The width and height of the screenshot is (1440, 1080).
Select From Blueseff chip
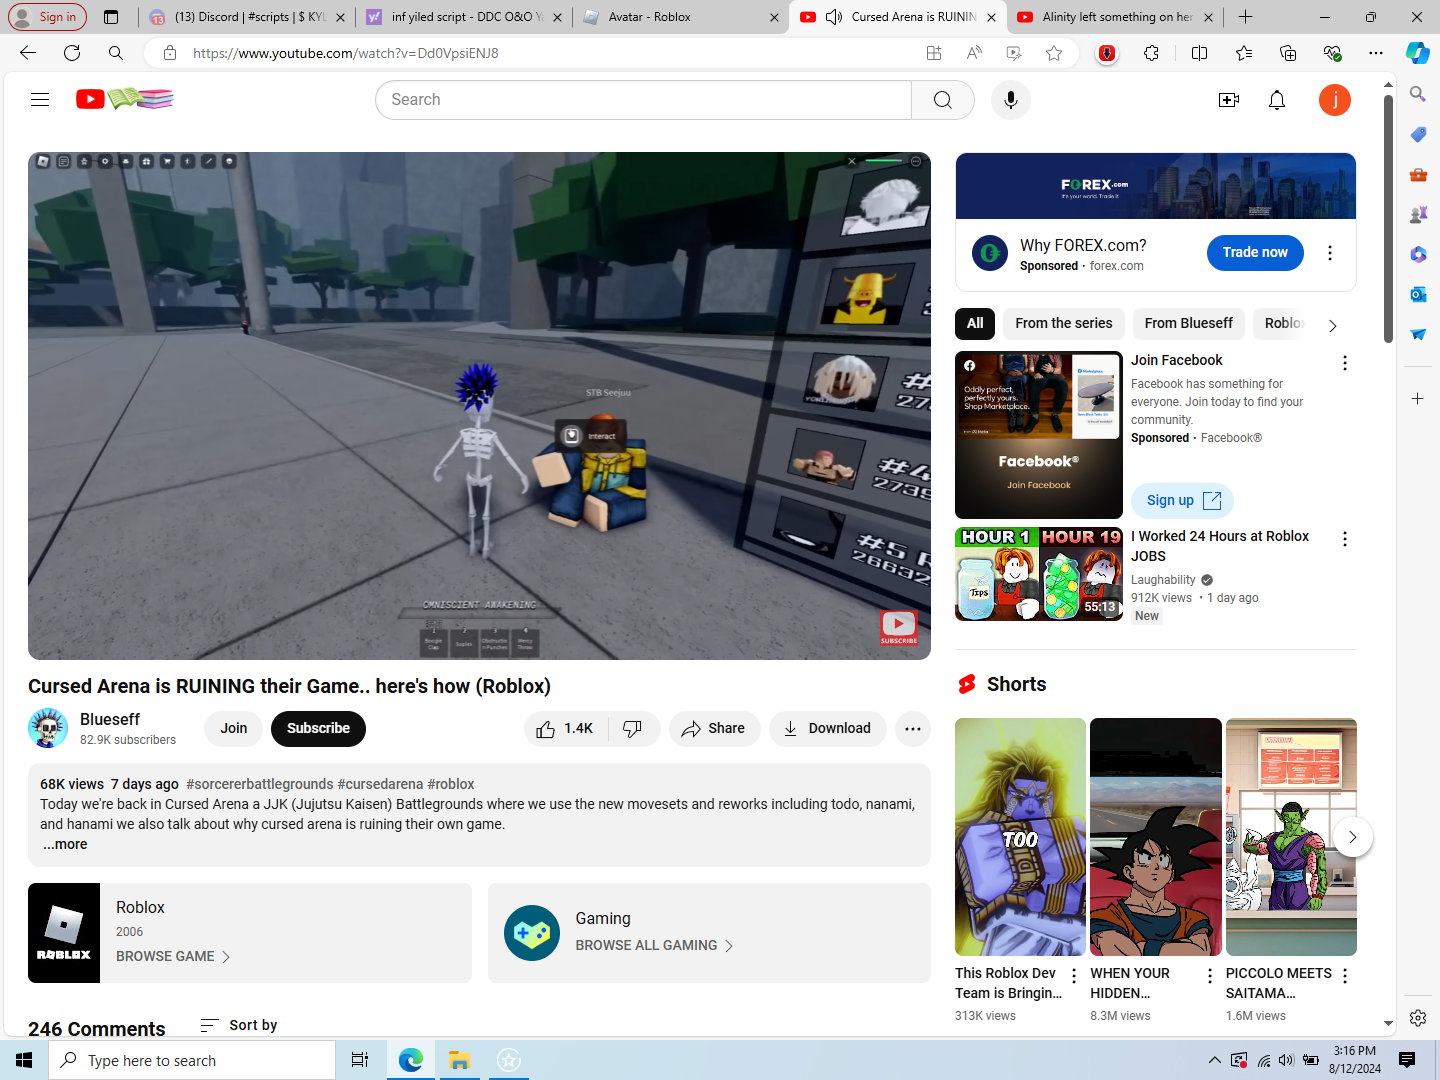coord(1189,324)
